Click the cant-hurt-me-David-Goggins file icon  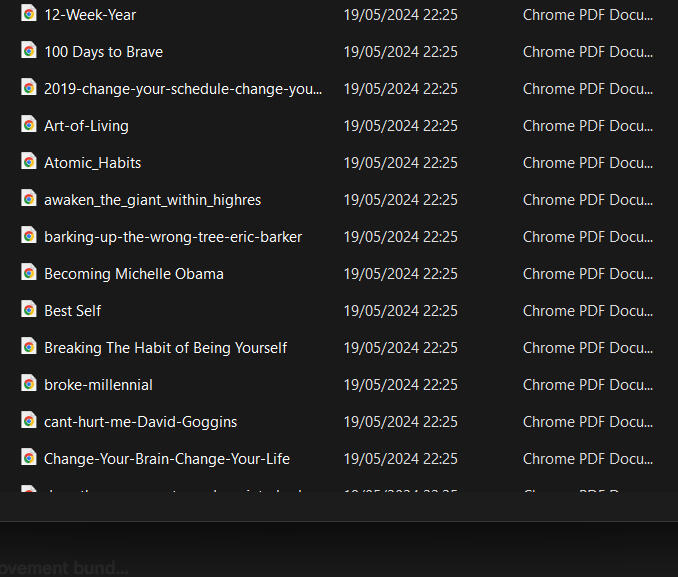(x=29, y=421)
